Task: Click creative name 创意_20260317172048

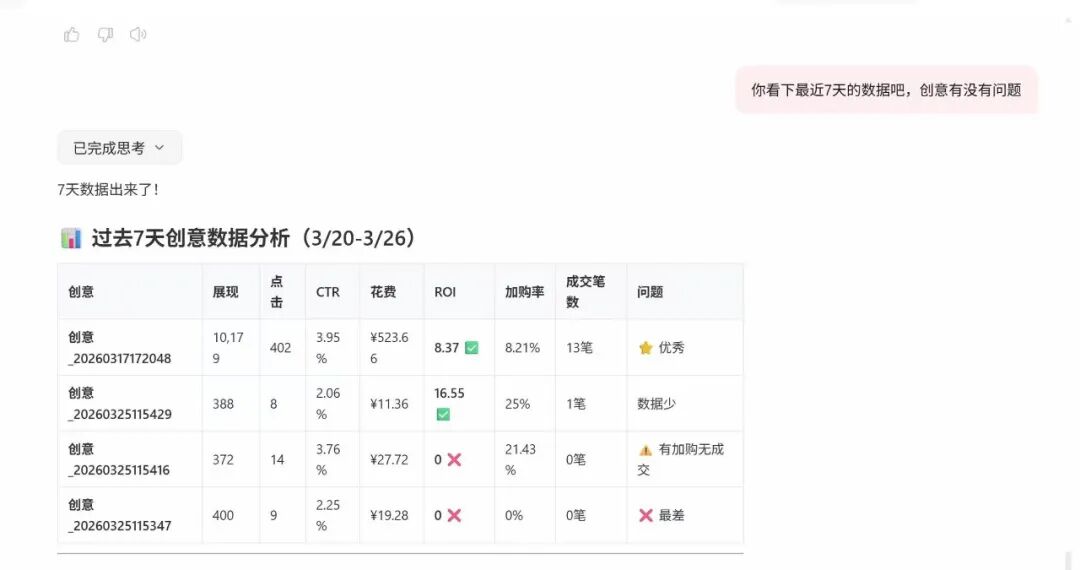Action: coord(119,348)
